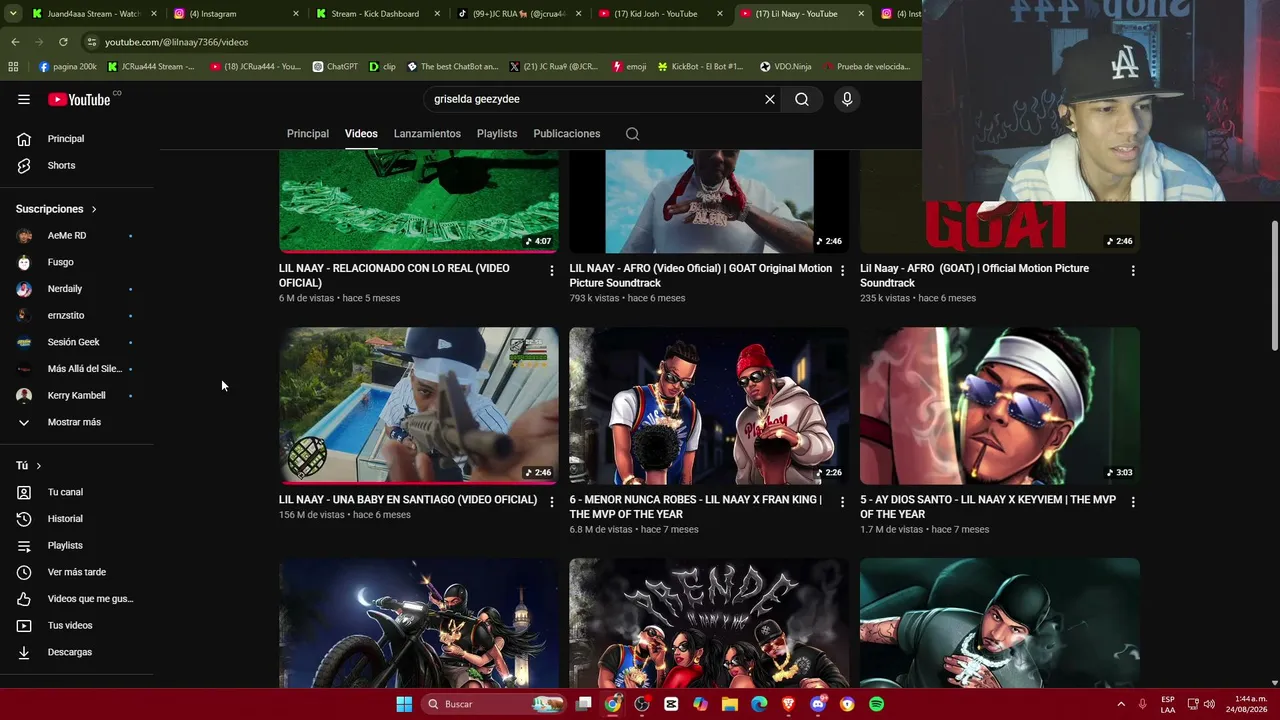The height and width of the screenshot is (720, 1280).
Task: Open options for Una Baby En Santiago video
Action: (551, 501)
